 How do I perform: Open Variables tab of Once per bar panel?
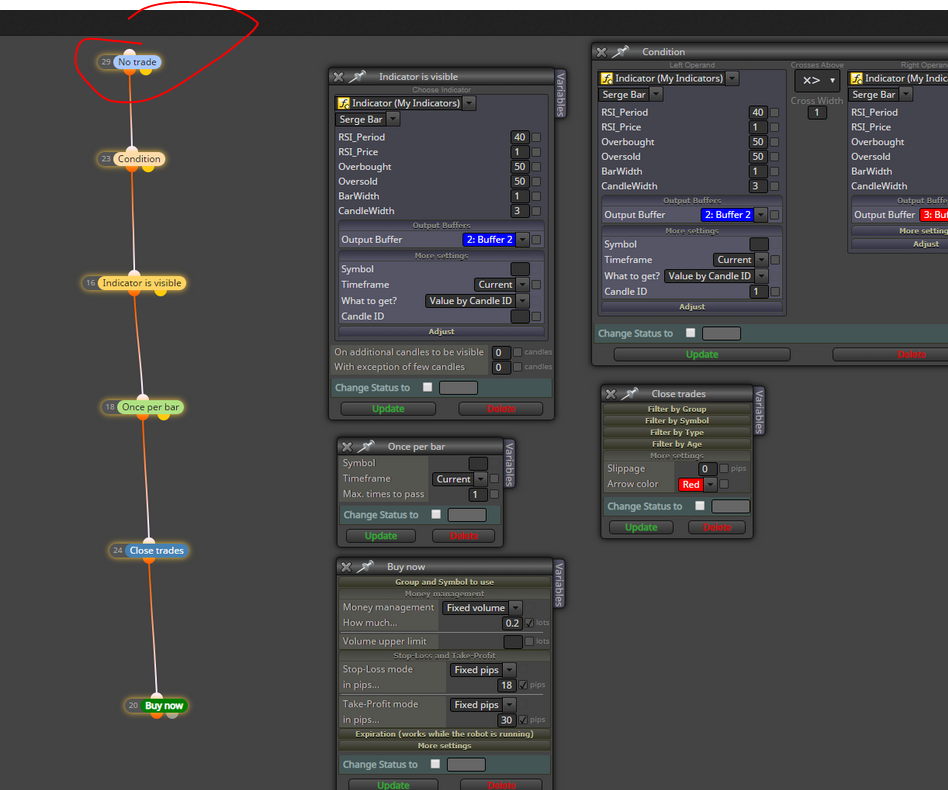click(509, 464)
